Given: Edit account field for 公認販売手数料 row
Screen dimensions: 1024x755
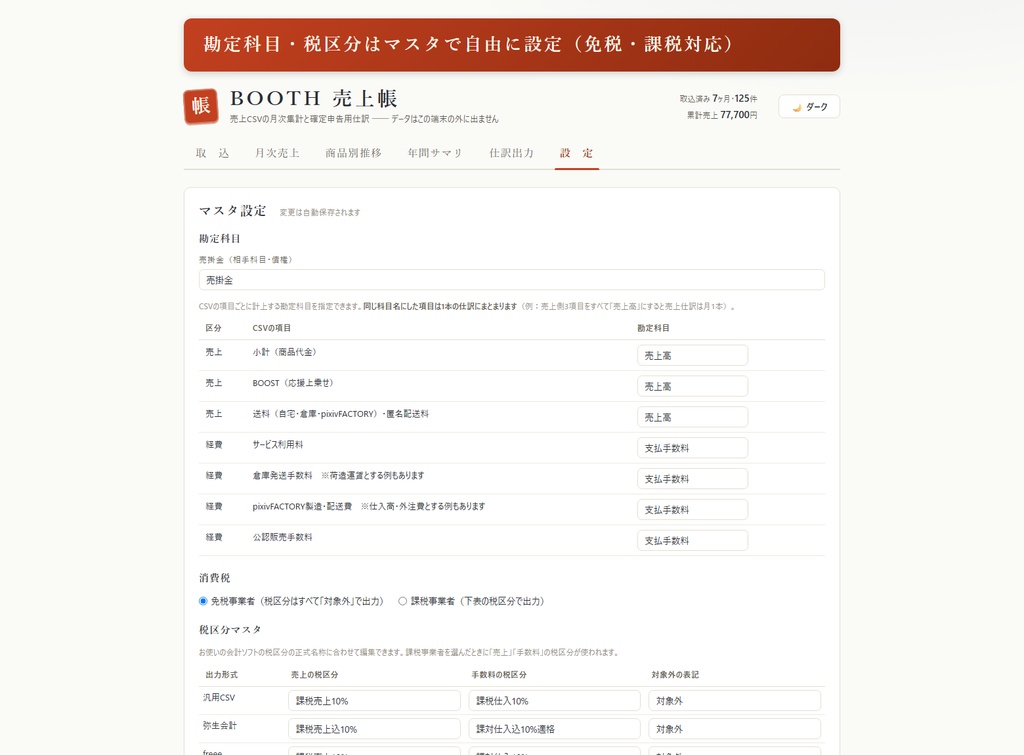Looking at the screenshot, I should (x=692, y=540).
